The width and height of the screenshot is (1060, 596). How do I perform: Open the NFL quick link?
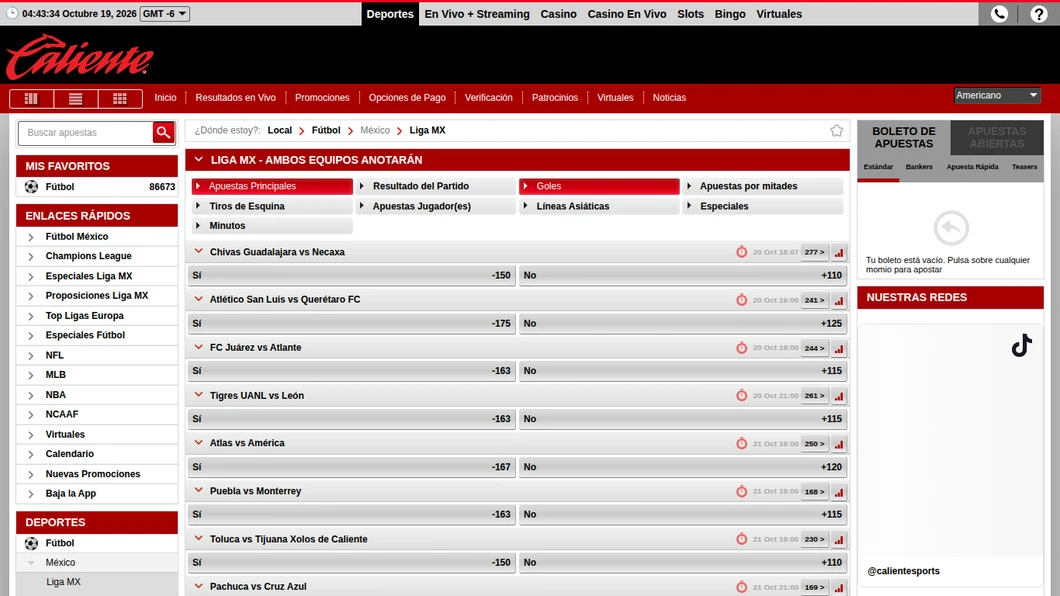tap(55, 355)
